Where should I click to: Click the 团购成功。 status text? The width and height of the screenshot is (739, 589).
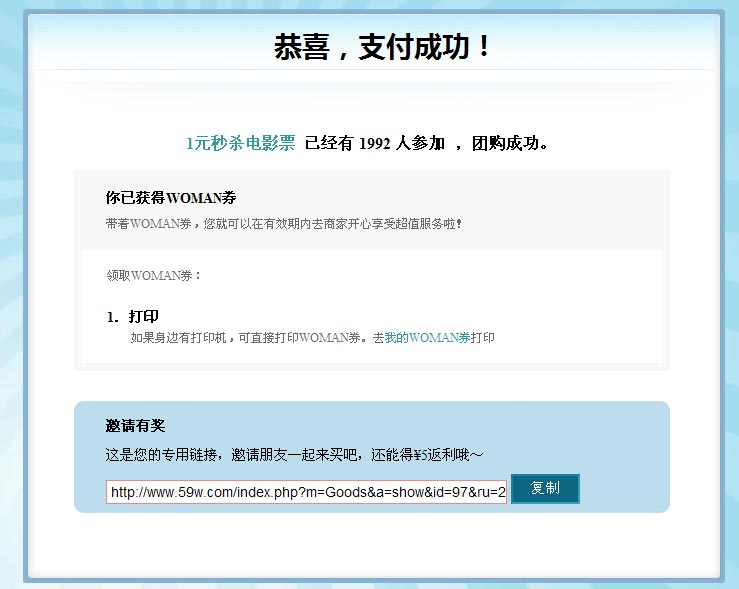(x=510, y=143)
